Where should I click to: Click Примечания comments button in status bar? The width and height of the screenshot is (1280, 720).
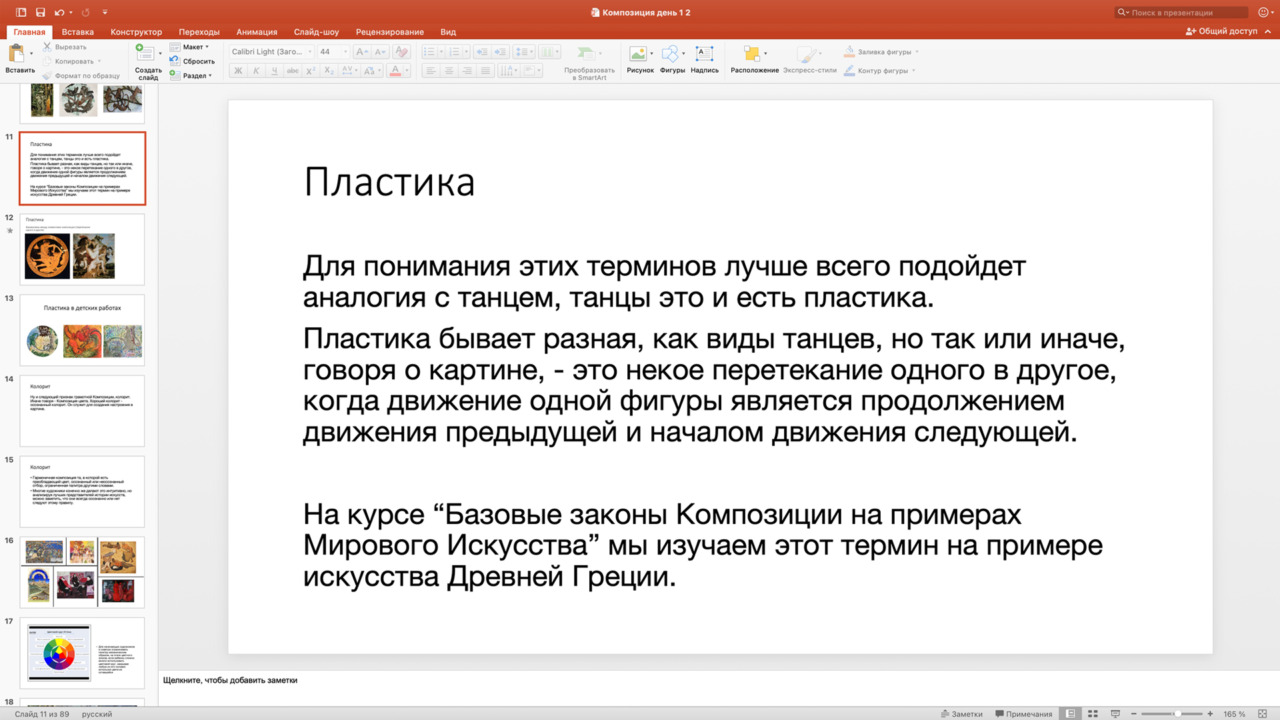click(x=1023, y=714)
